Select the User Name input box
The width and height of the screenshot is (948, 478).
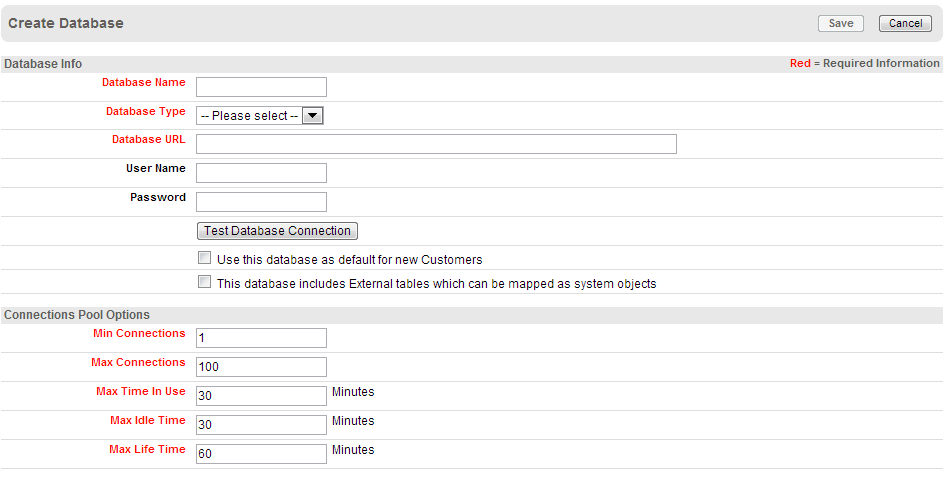[x=261, y=173]
